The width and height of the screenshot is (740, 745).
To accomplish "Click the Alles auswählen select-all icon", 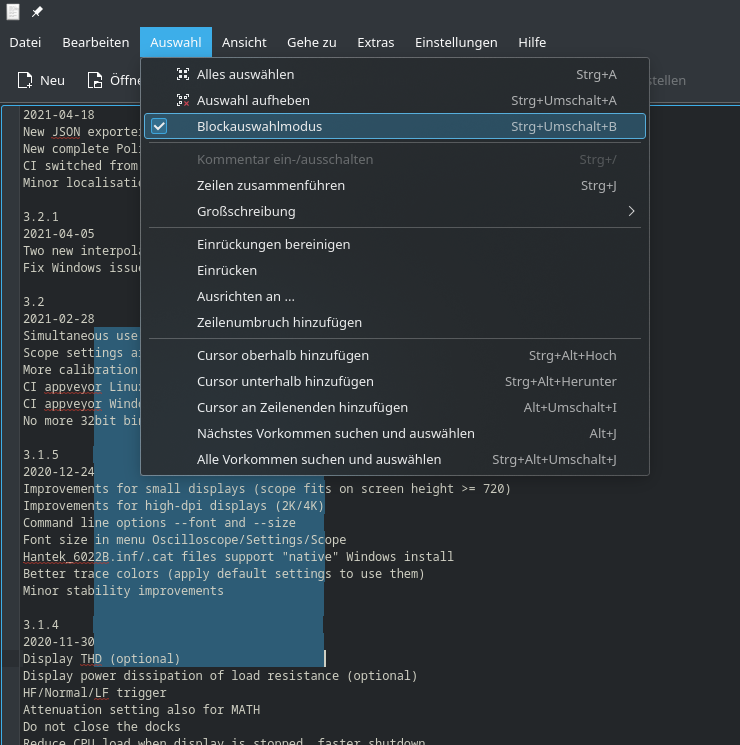I will coord(183,74).
